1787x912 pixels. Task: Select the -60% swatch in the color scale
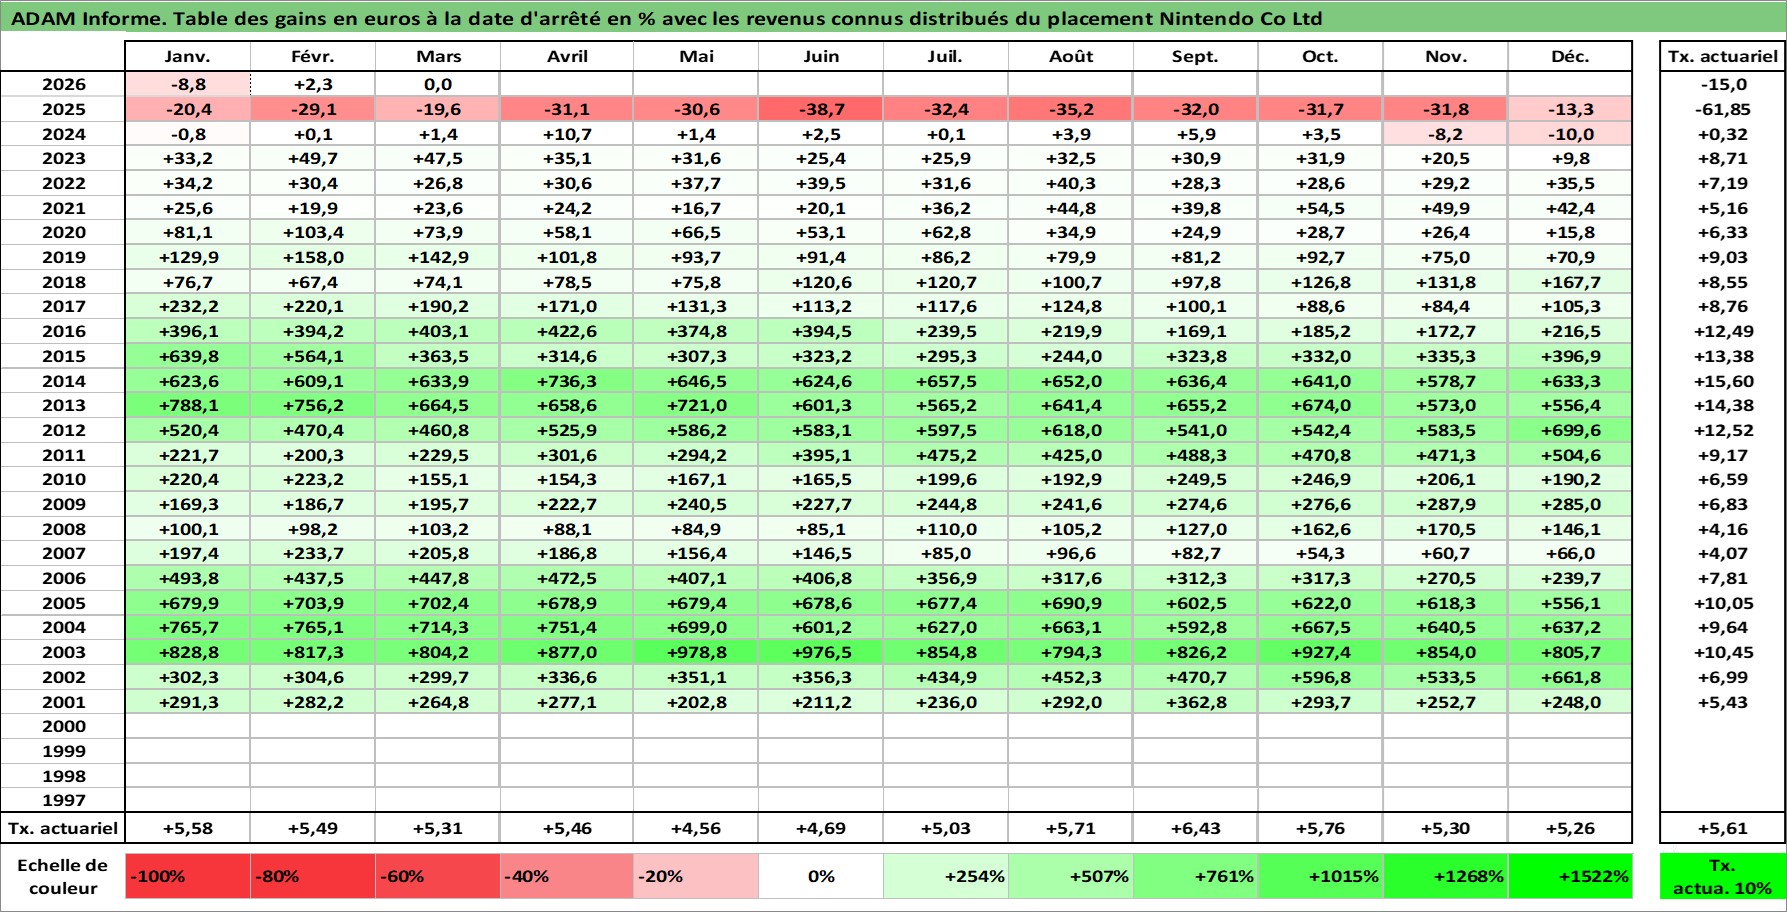pos(437,876)
